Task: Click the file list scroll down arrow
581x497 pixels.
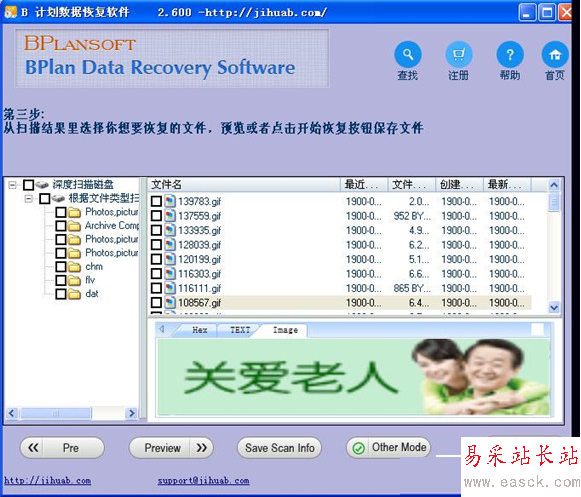Action: (x=554, y=308)
